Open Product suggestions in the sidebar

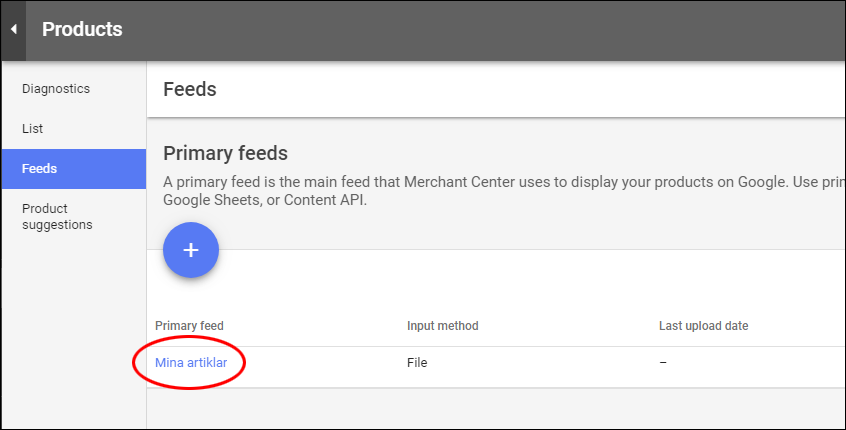click(57, 217)
